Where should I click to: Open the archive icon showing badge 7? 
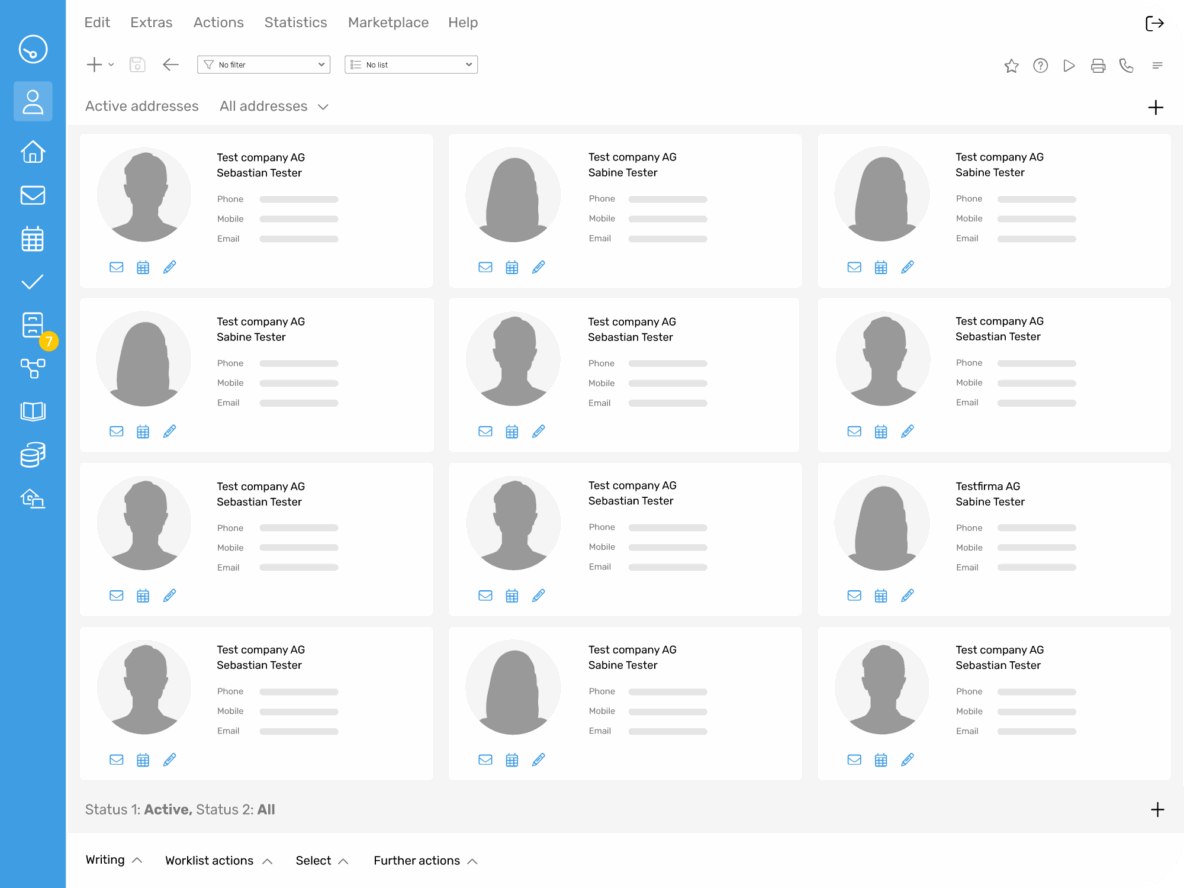click(x=32, y=324)
